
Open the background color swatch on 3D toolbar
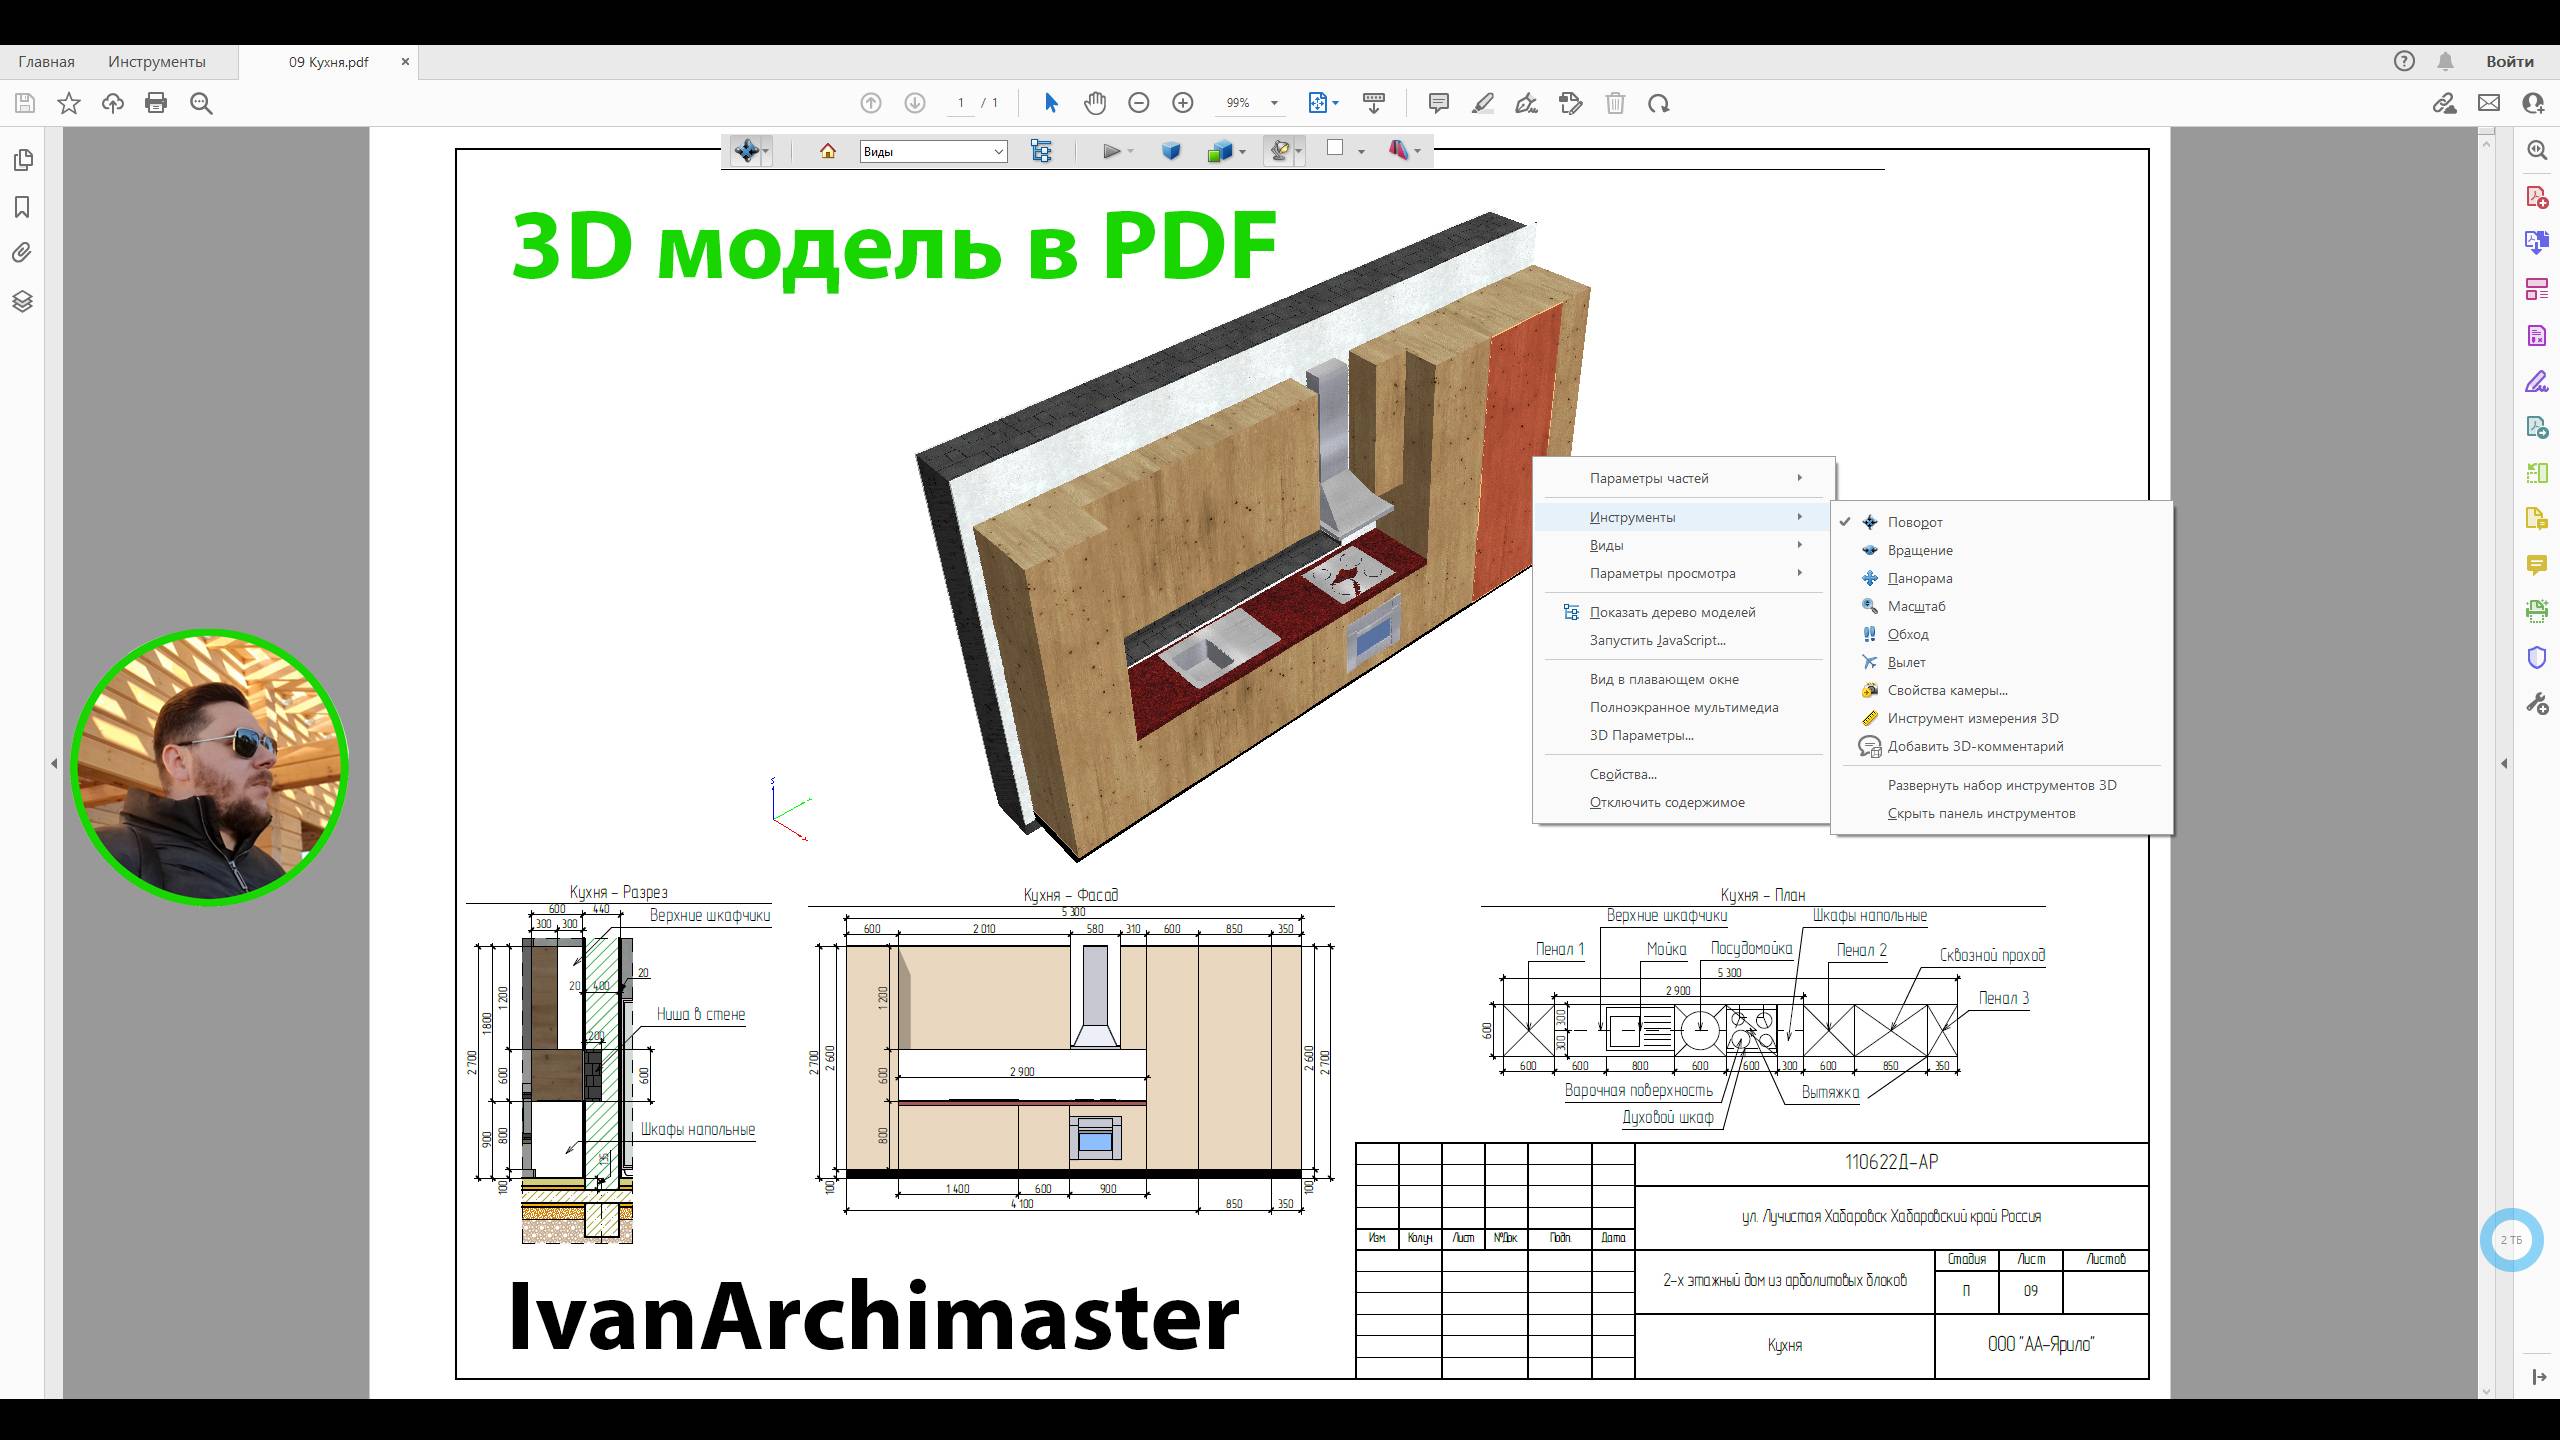tap(1337, 151)
